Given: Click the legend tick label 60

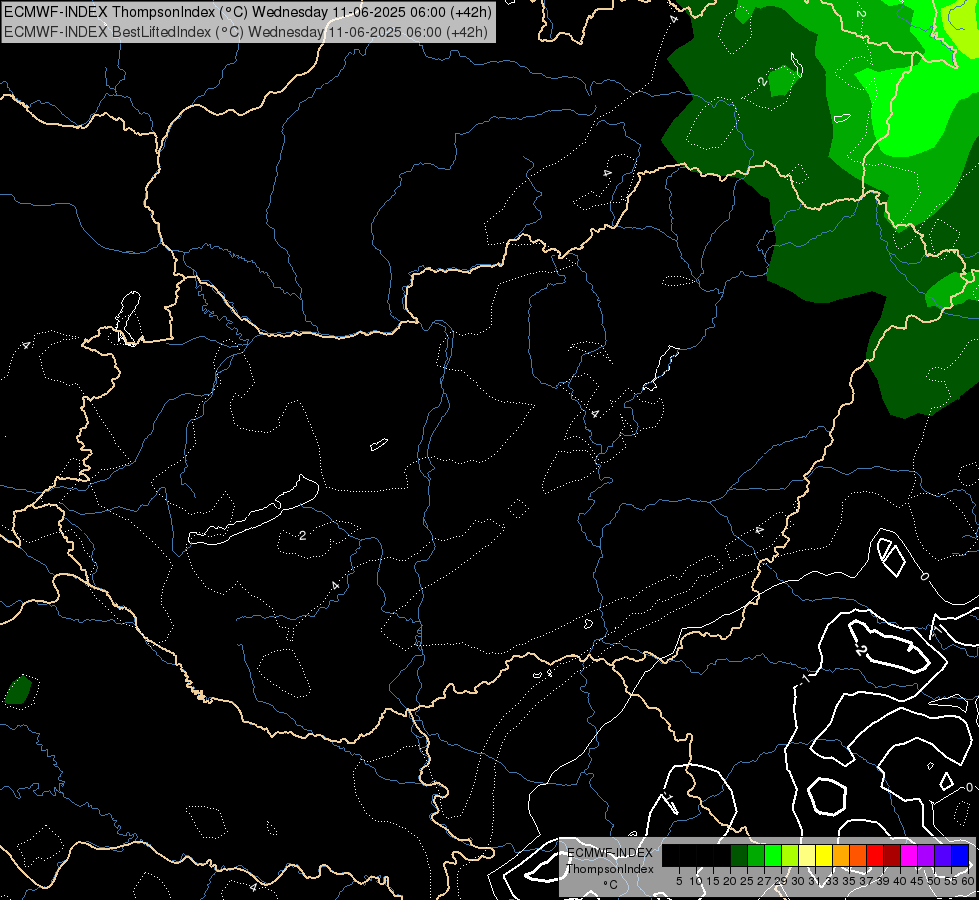Looking at the screenshot, I should click(968, 881).
